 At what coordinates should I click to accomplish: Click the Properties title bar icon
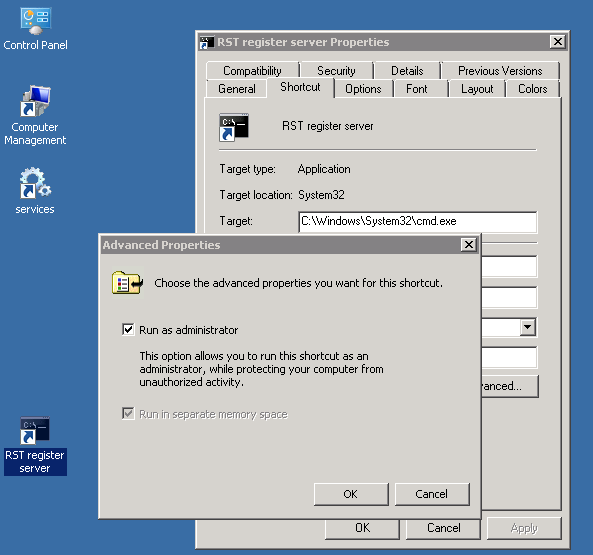[x=206, y=42]
